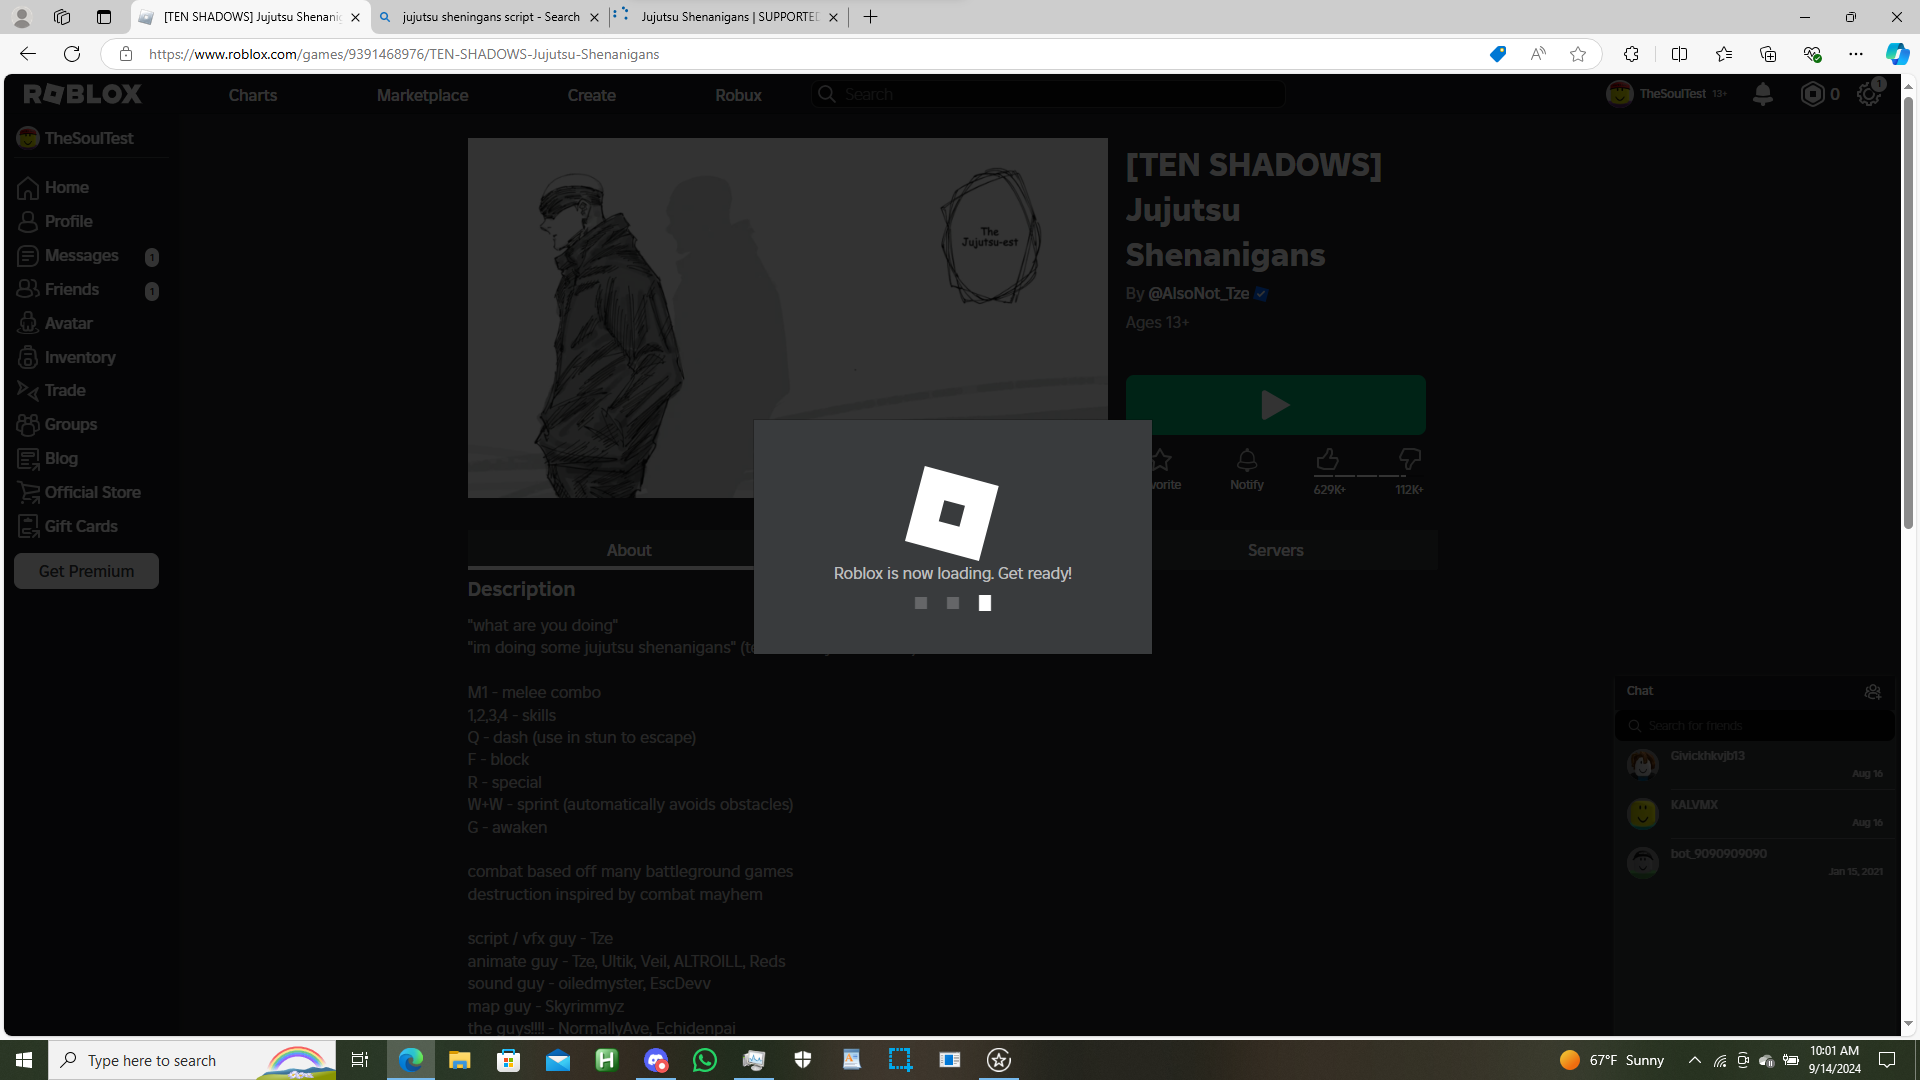Click the Get Premium button
The image size is (1920, 1080).
tap(86, 571)
